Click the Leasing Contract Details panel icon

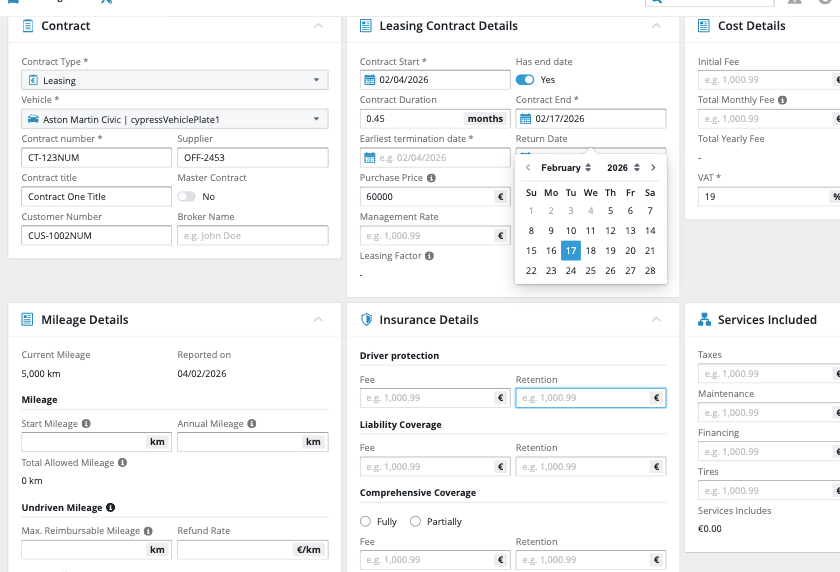[x=366, y=26]
